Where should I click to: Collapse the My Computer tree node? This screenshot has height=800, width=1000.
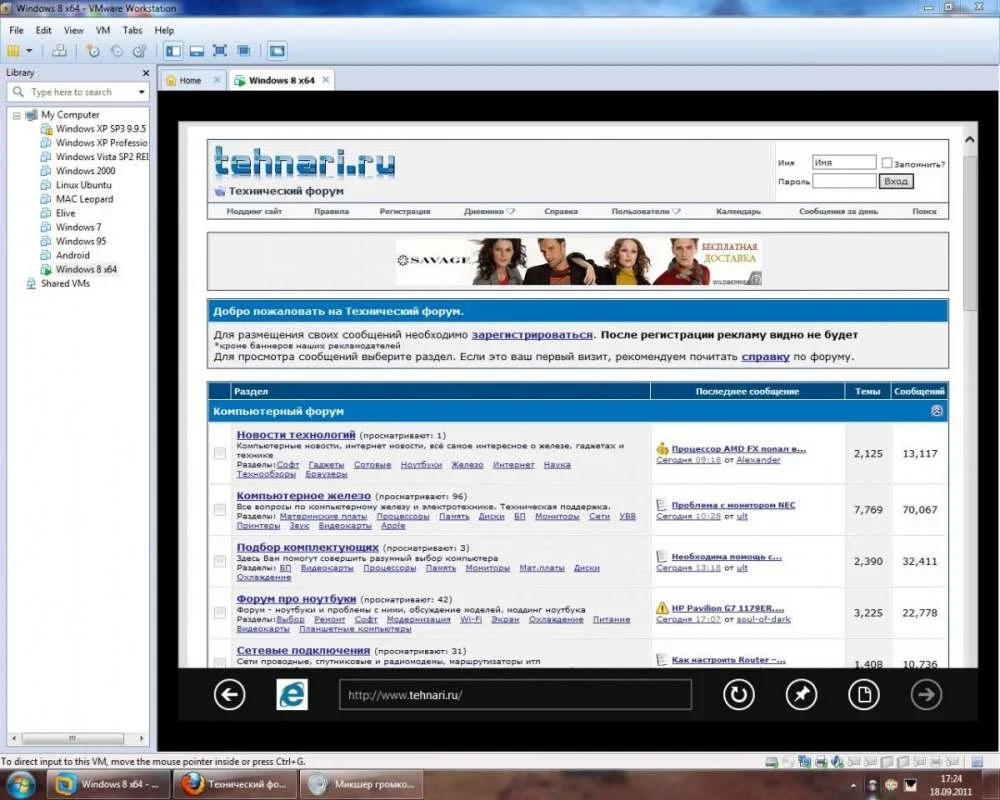coord(17,115)
